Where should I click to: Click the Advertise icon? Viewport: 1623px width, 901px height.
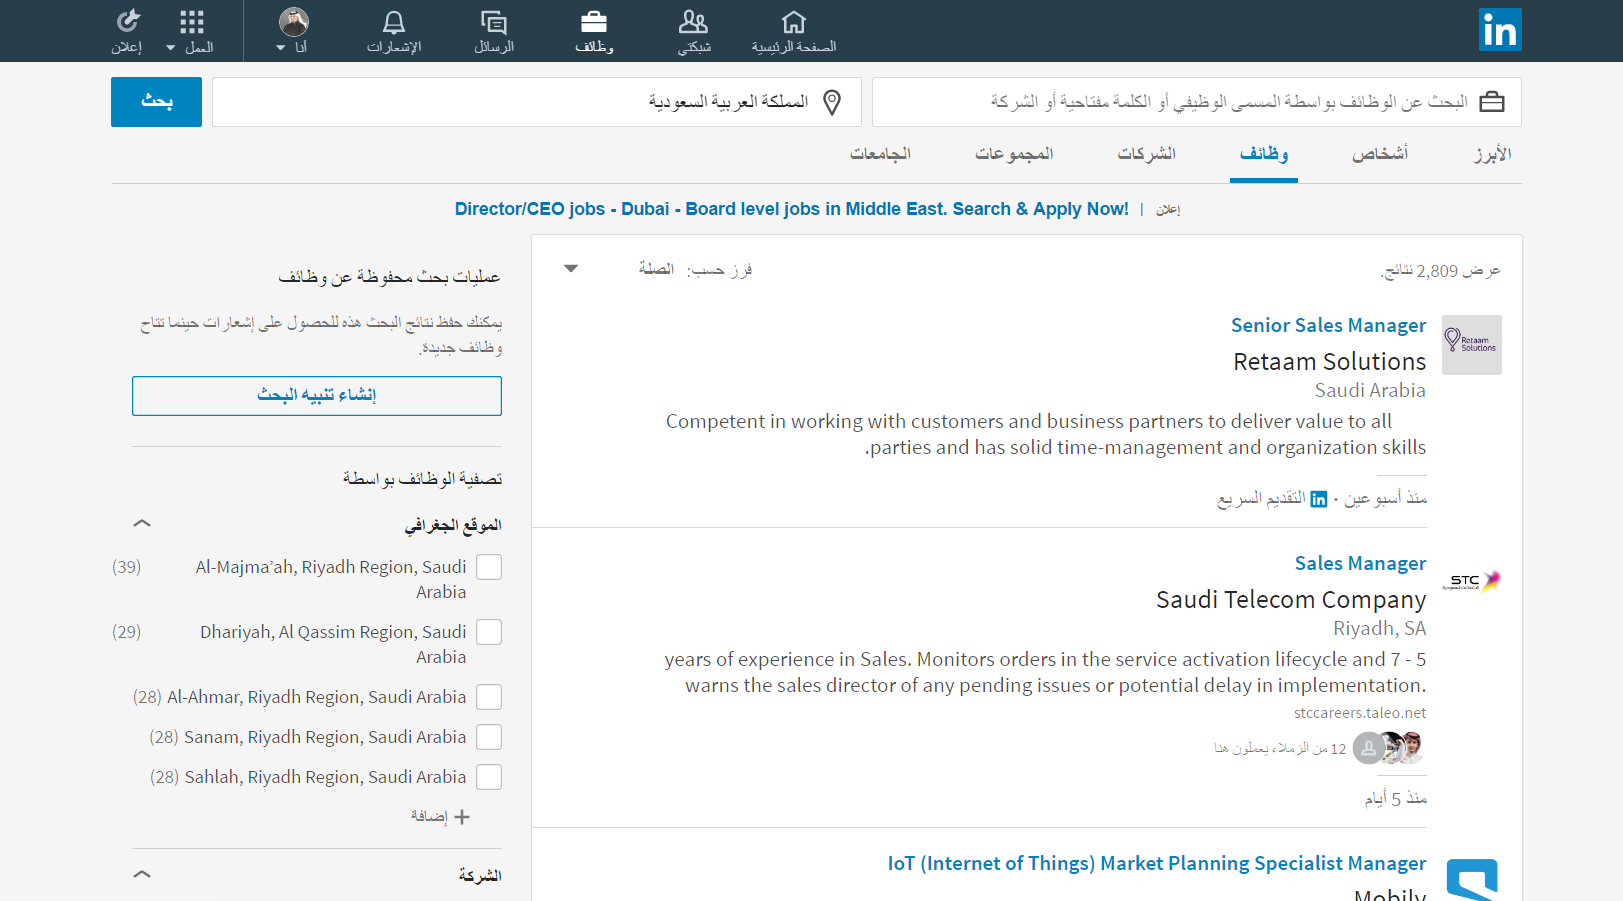tap(128, 22)
